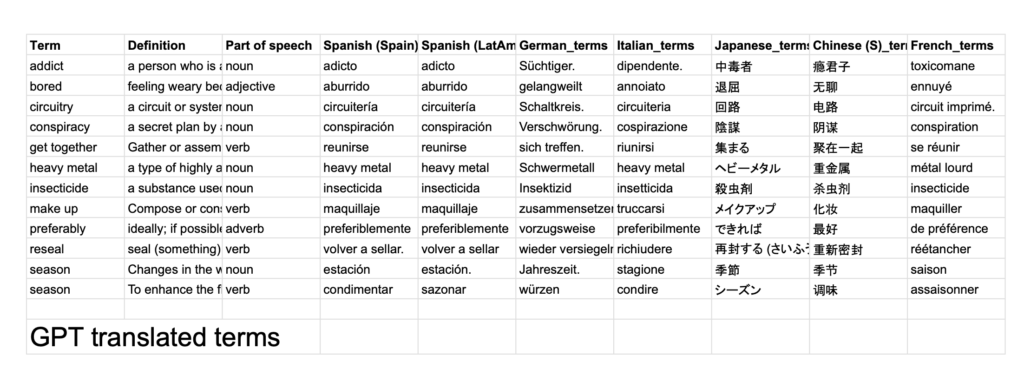The image size is (1024, 382).
Task: Click the 'French_terms' header cell
Action: (x=956, y=45)
